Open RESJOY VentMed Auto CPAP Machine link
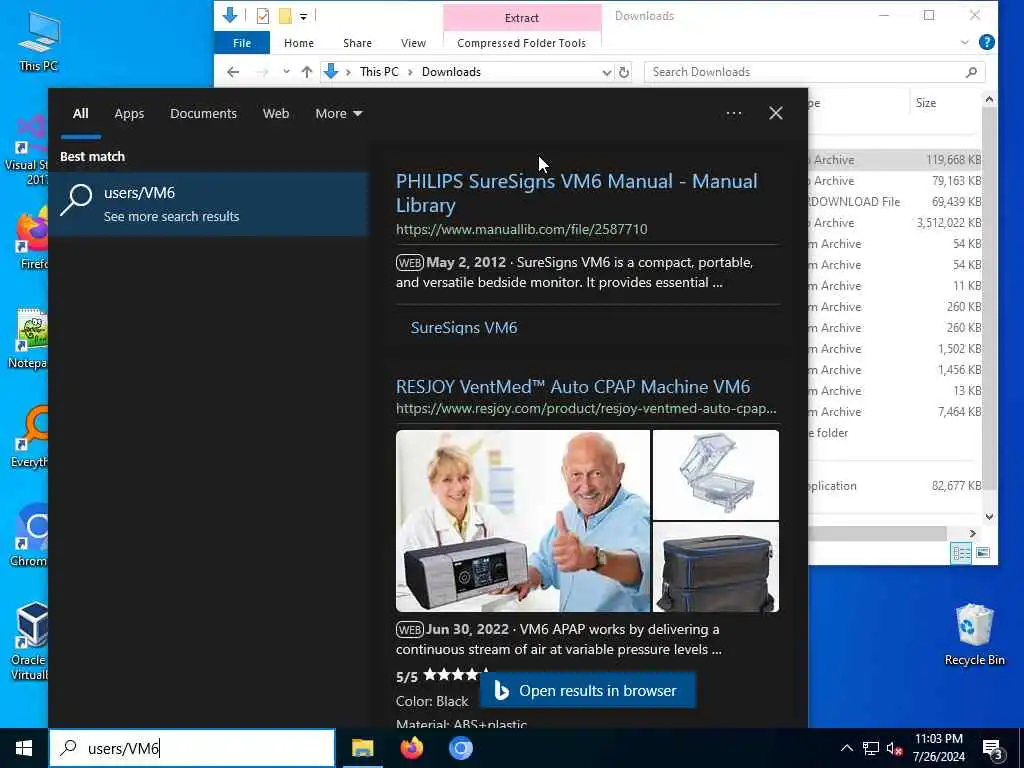The width and height of the screenshot is (1024, 768). 573,387
